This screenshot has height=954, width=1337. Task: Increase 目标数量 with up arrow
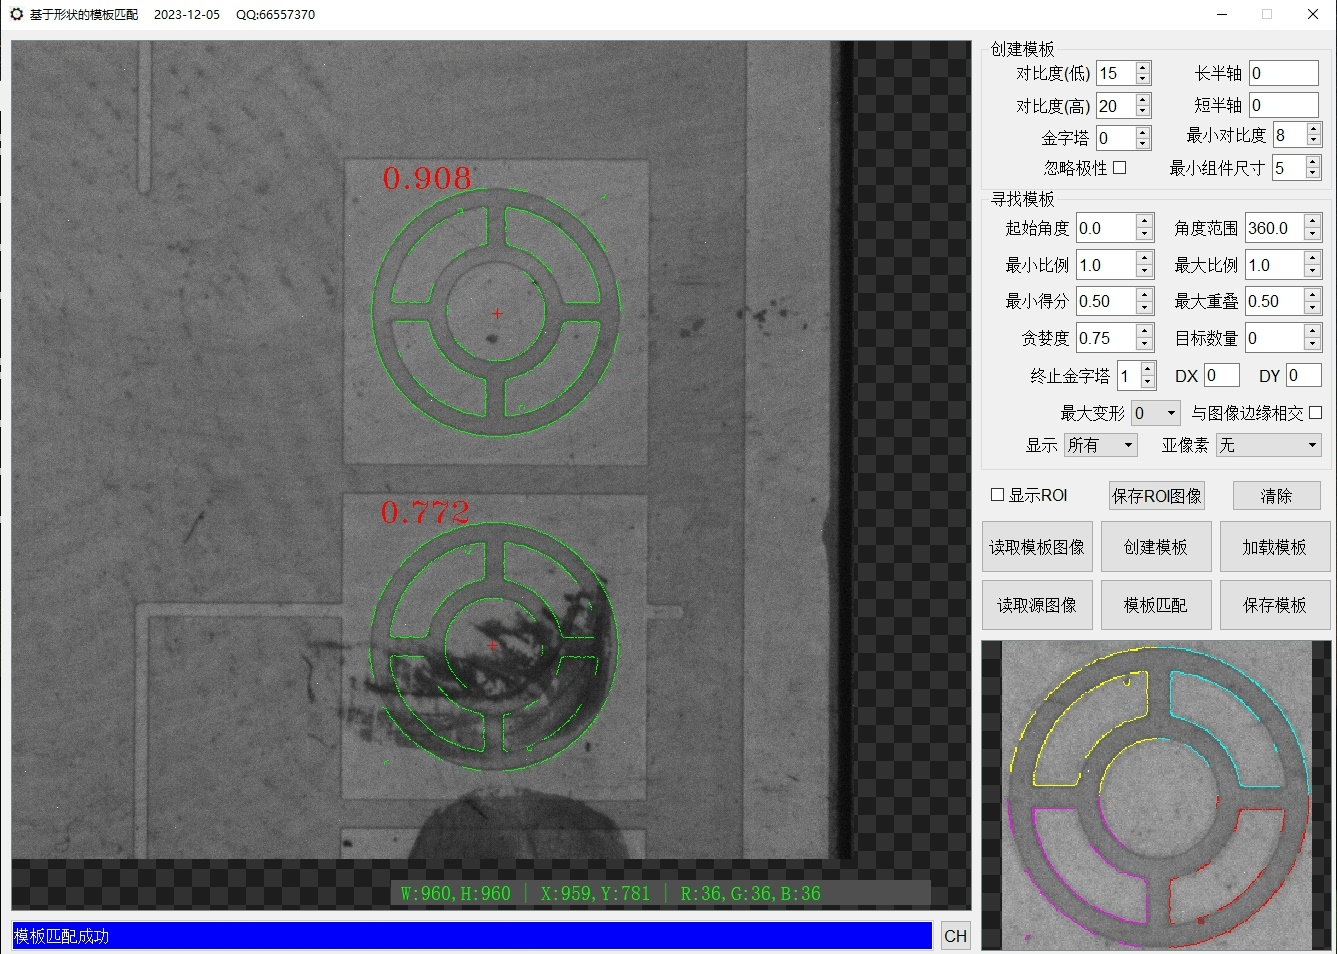click(1313, 332)
